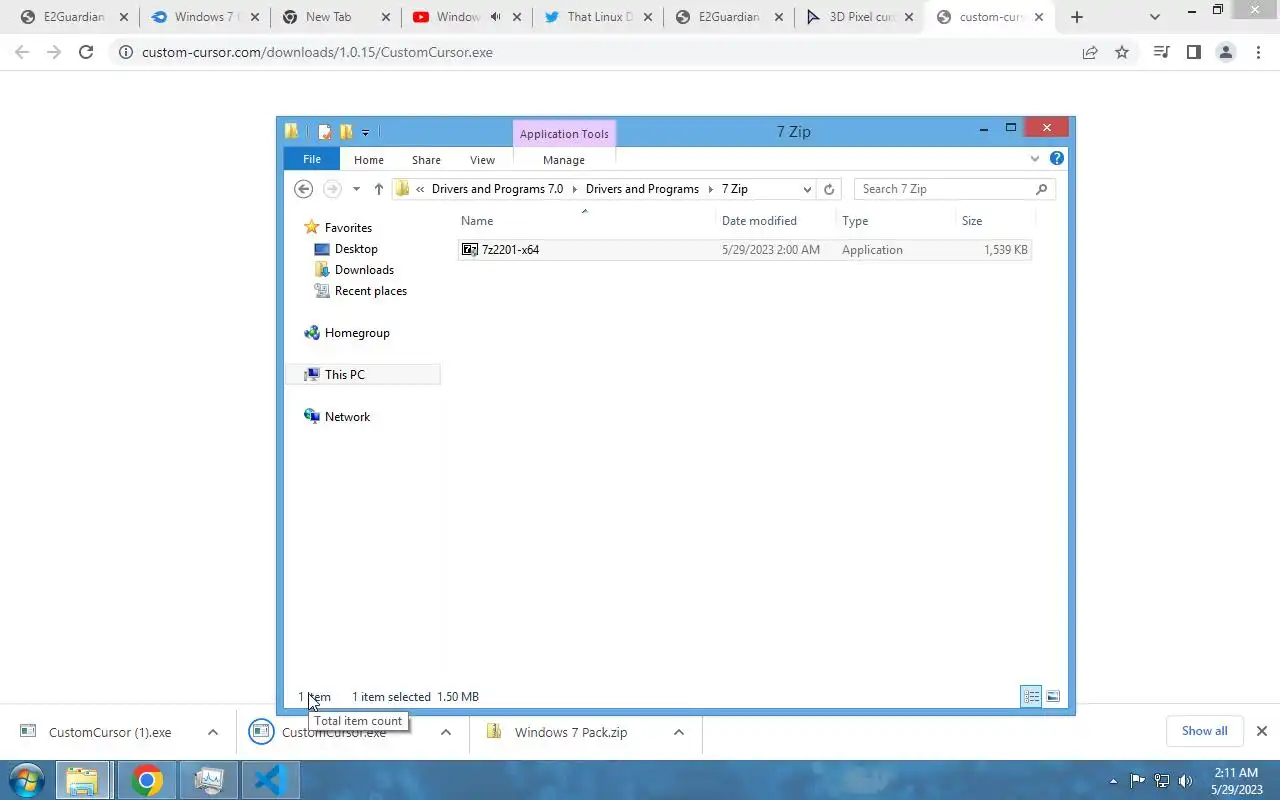Open the Windows Start button
Image resolution: width=1280 pixels, height=800 pixels.
coord(26,780)
